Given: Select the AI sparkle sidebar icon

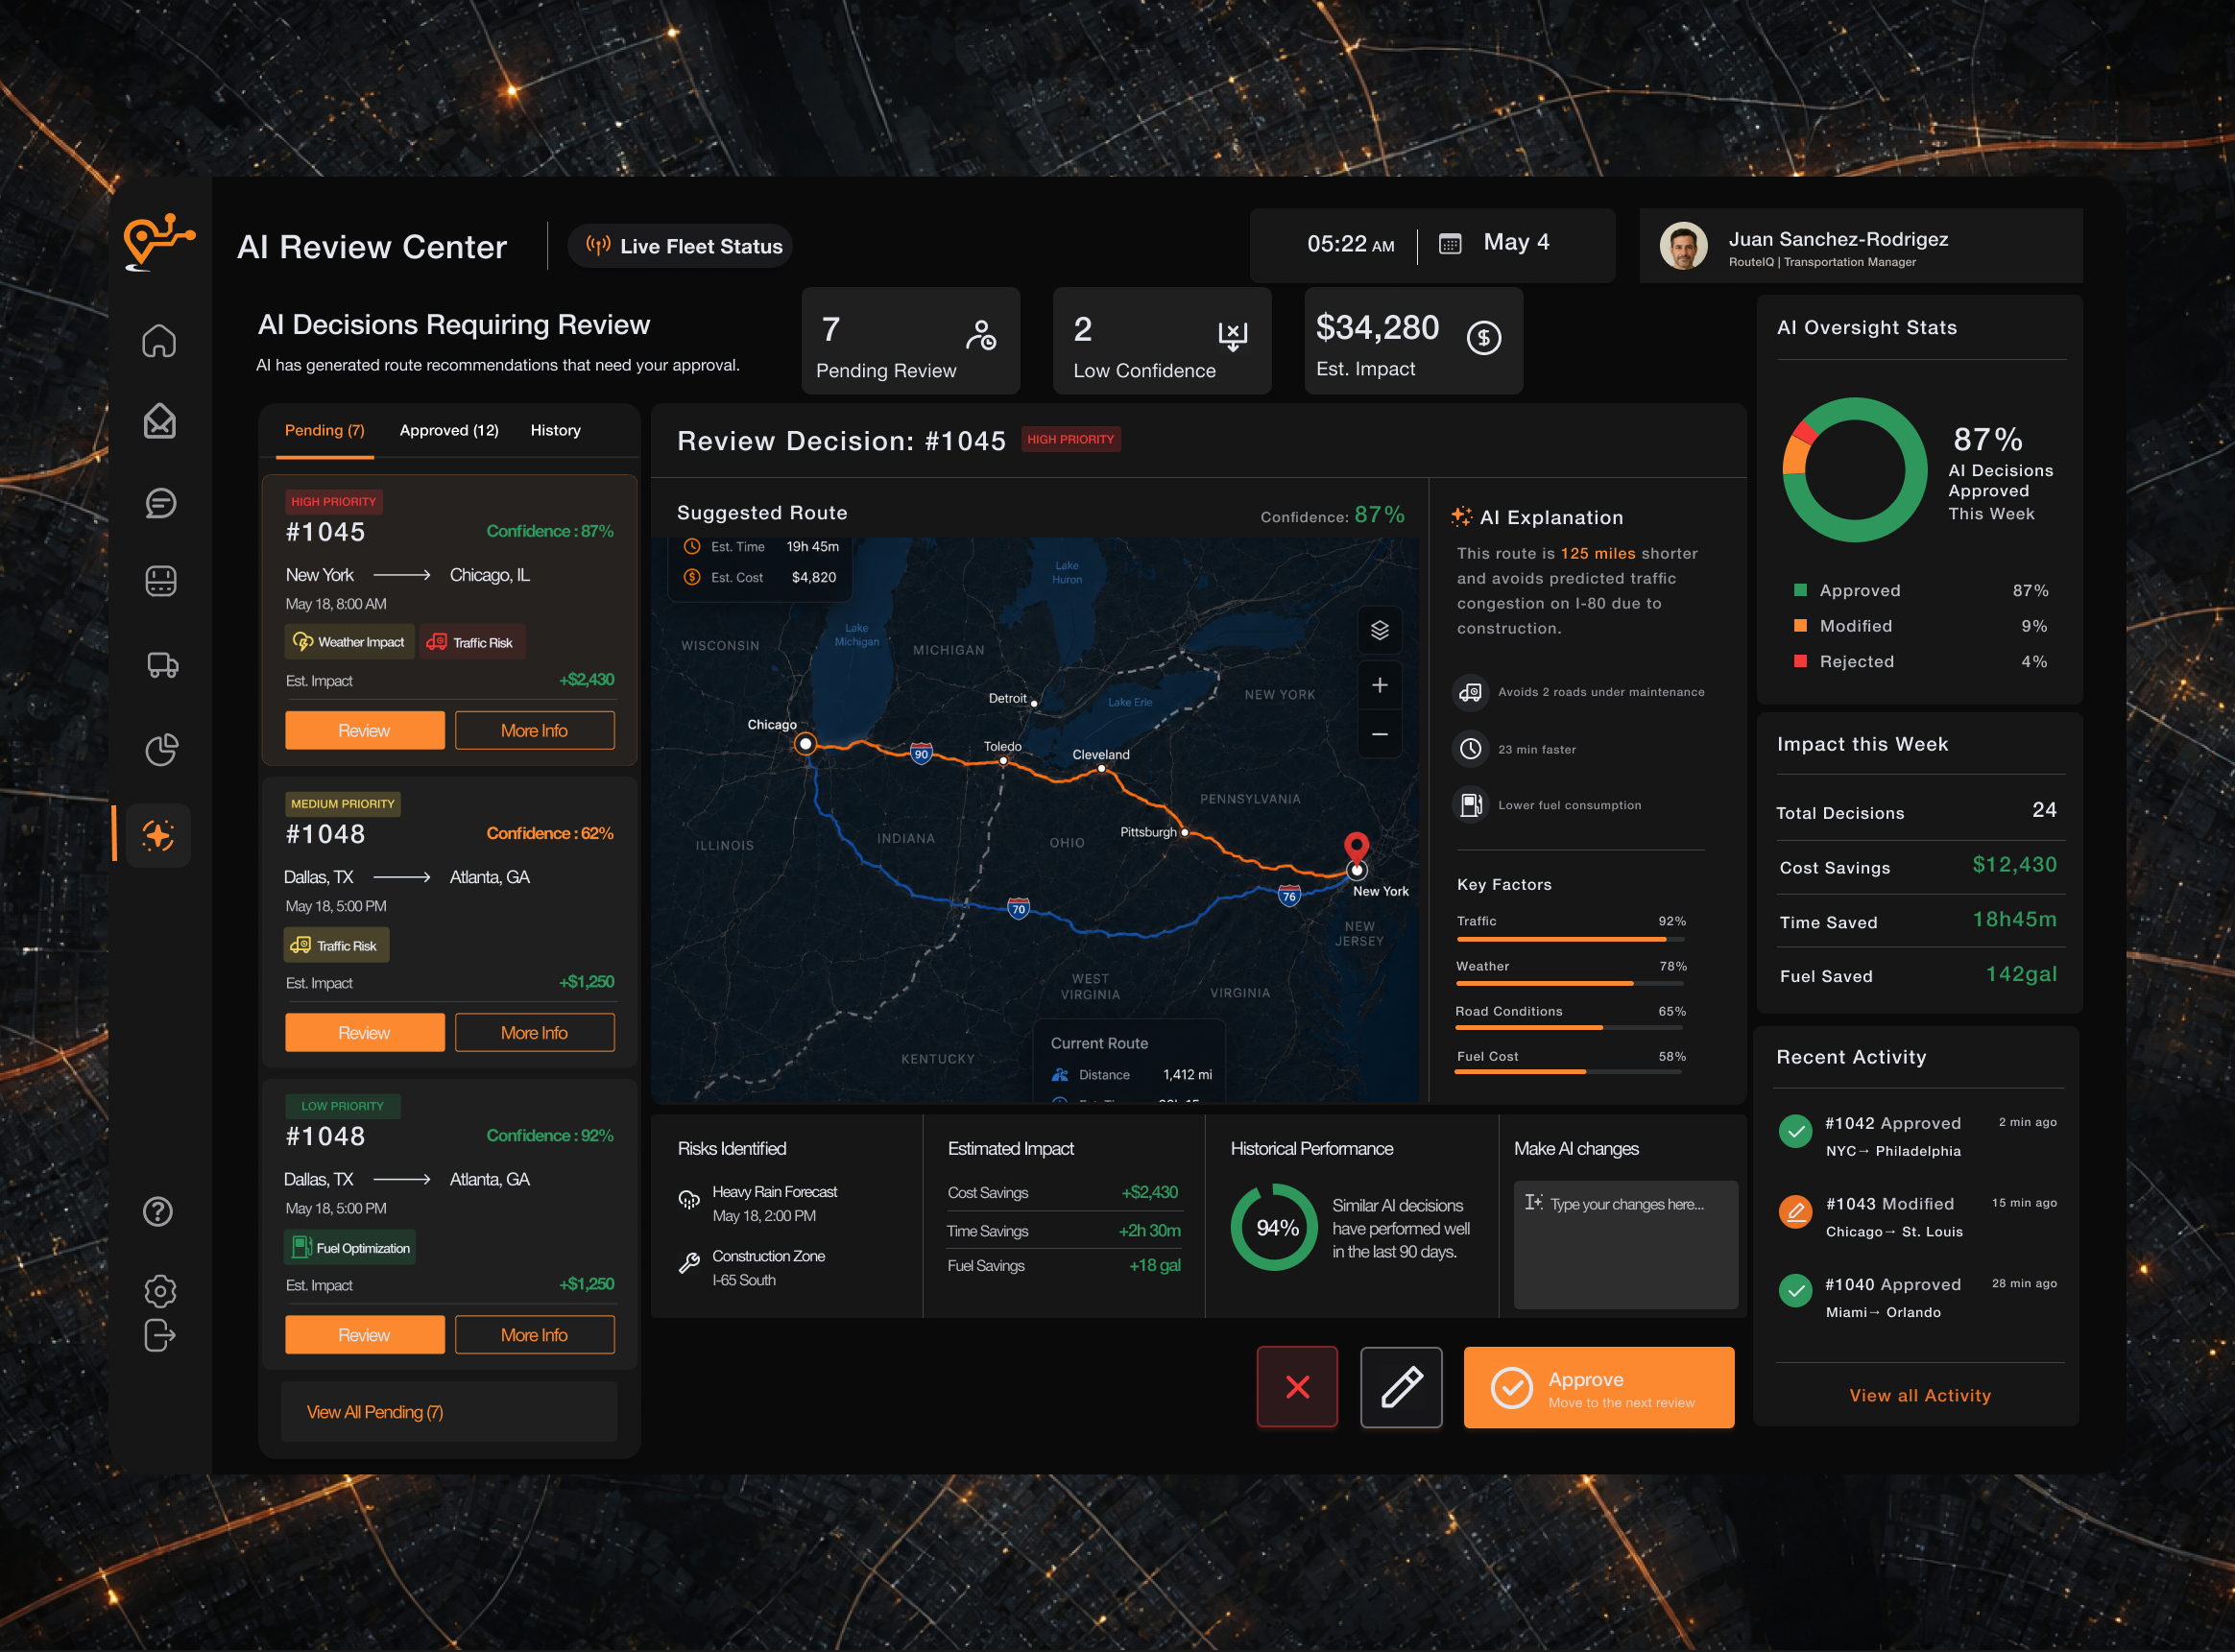Looking at the screenshot, I should click(159, 835).
